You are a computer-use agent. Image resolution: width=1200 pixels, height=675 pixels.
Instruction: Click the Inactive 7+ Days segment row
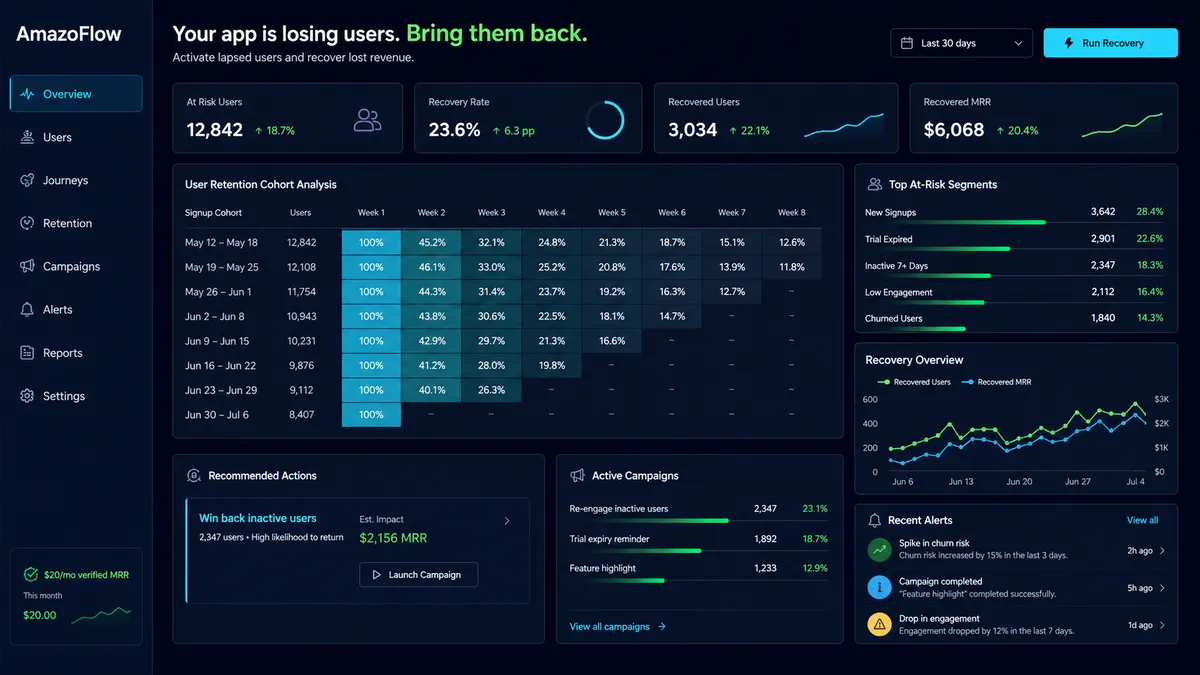[x=1014, y=267]
